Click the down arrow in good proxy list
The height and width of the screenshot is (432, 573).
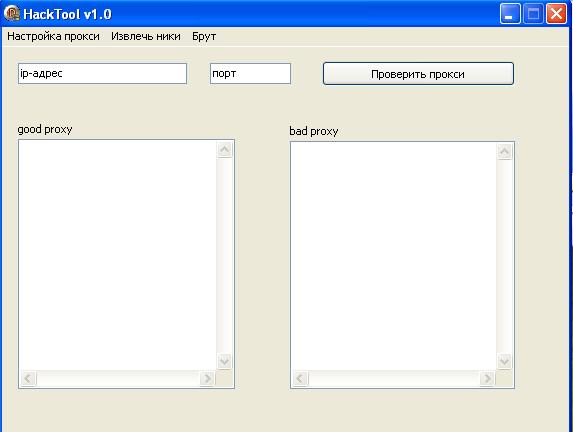[x=224, y=361]
